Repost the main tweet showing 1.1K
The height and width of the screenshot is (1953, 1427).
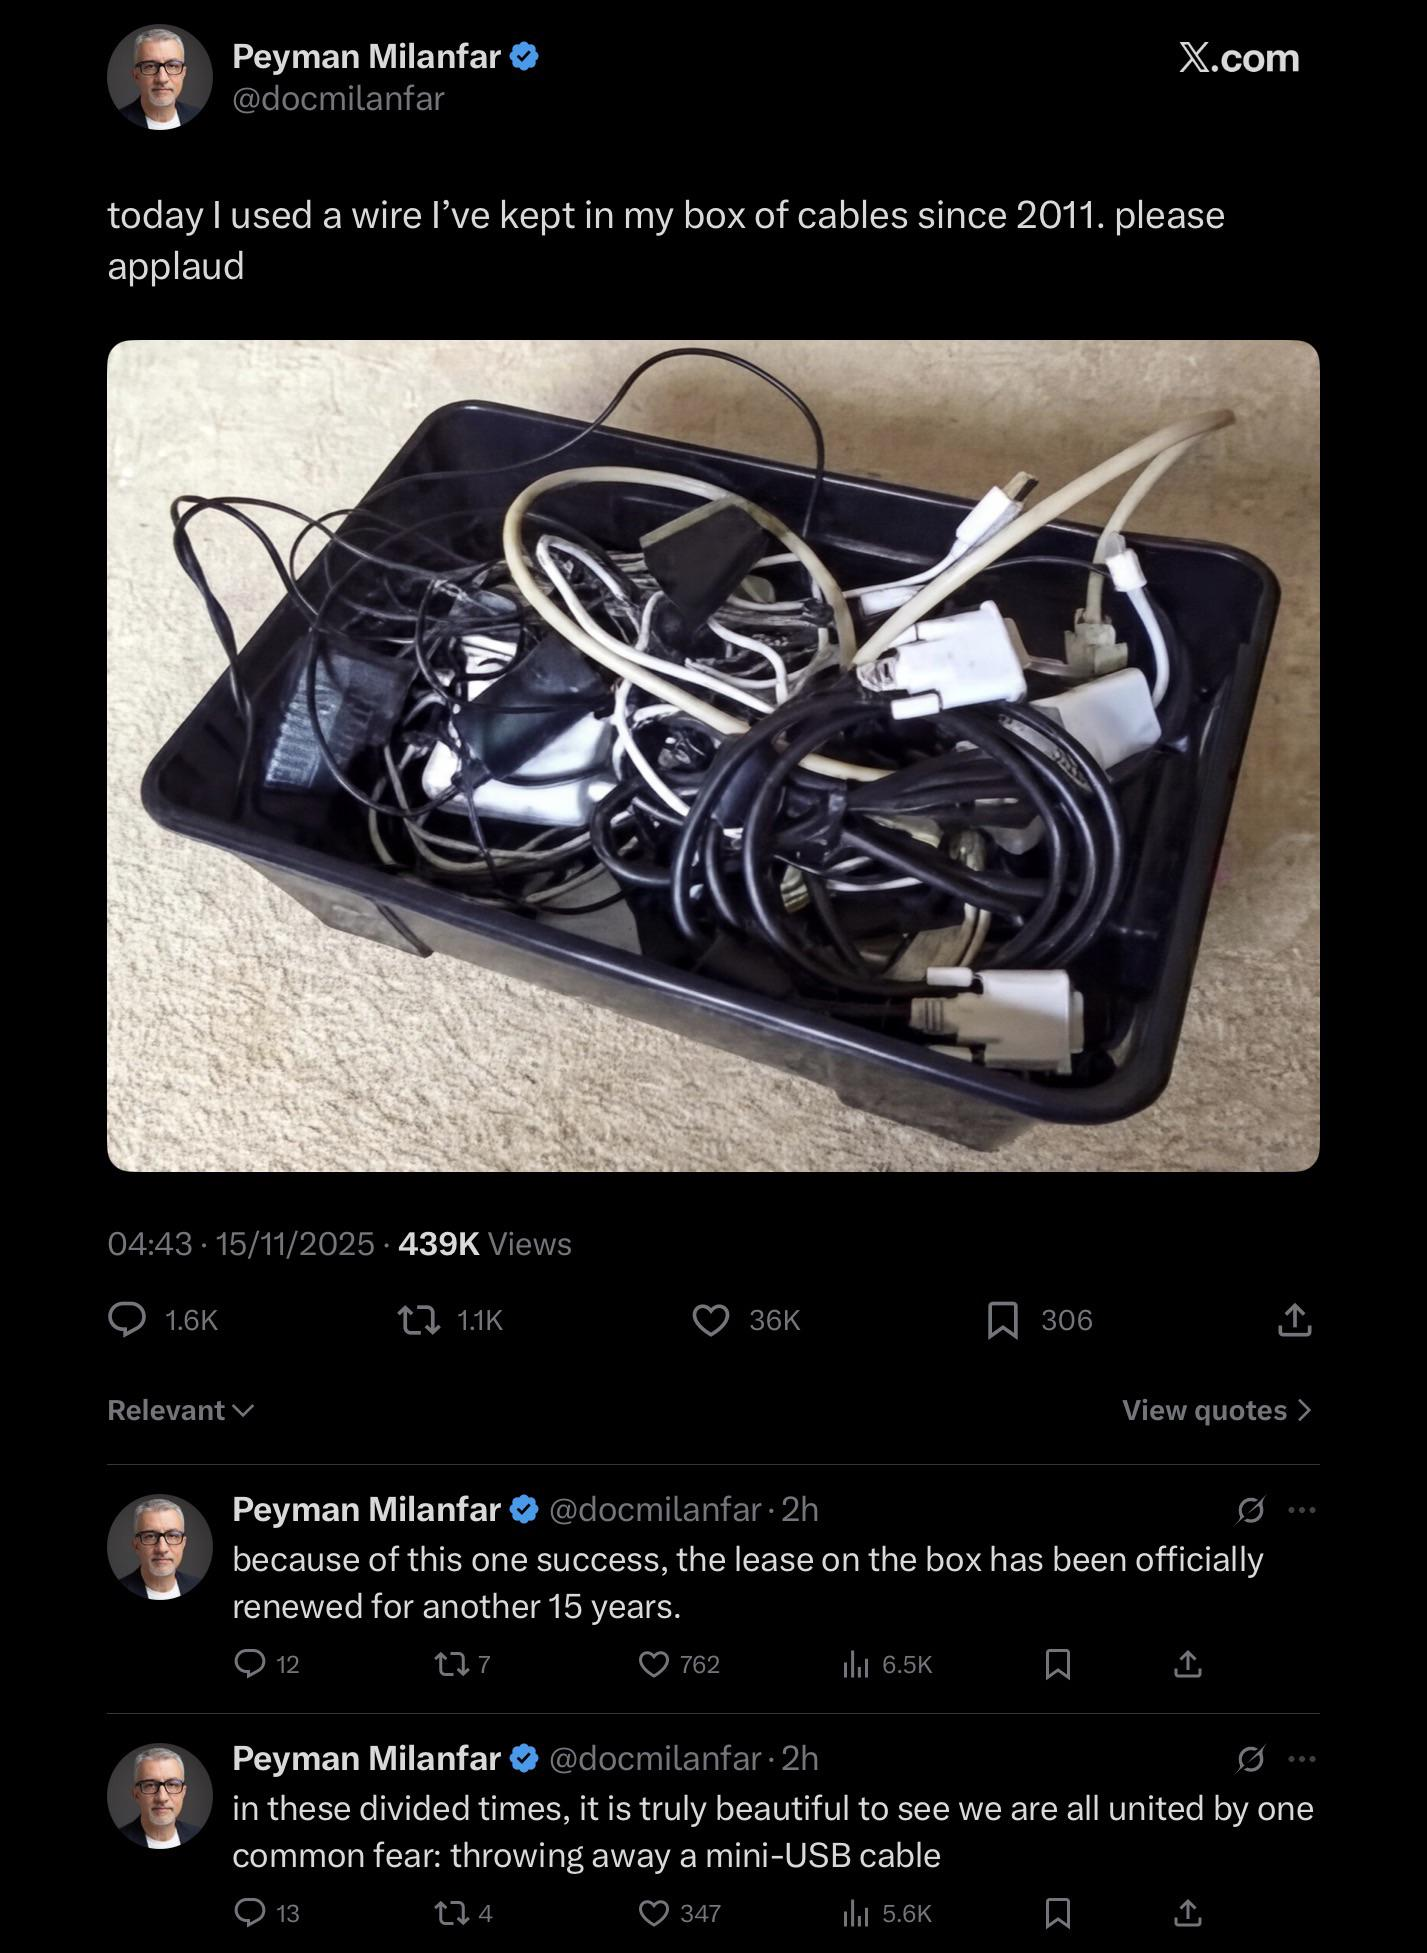tap(420, 1320)
